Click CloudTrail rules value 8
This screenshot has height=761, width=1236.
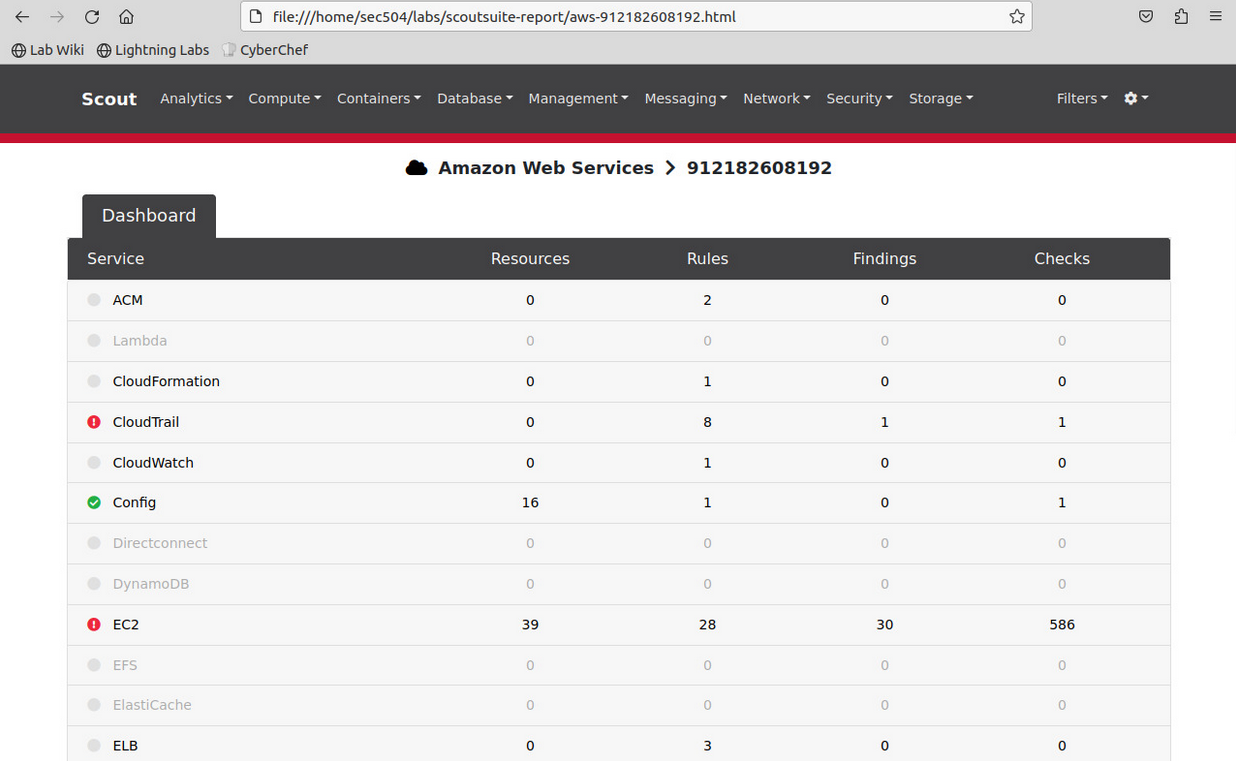coord(707,422)
